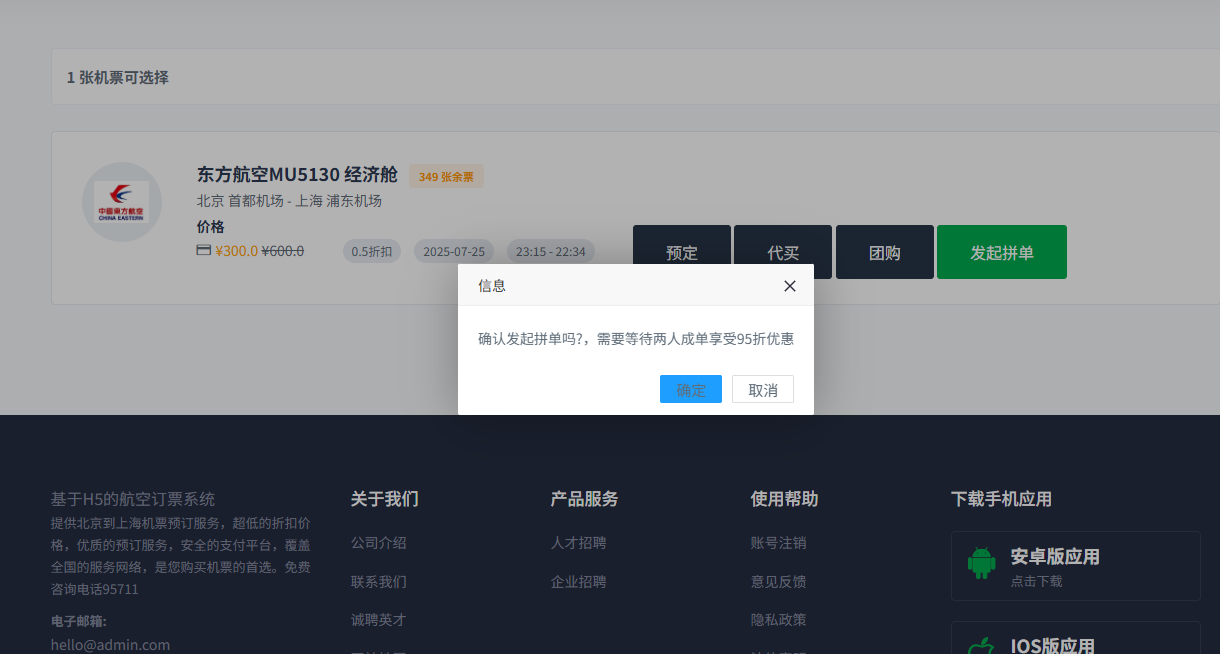Screen dimensions: 1220x654
Task: Click the 349 张余票 badge
Action: [446, 176]
